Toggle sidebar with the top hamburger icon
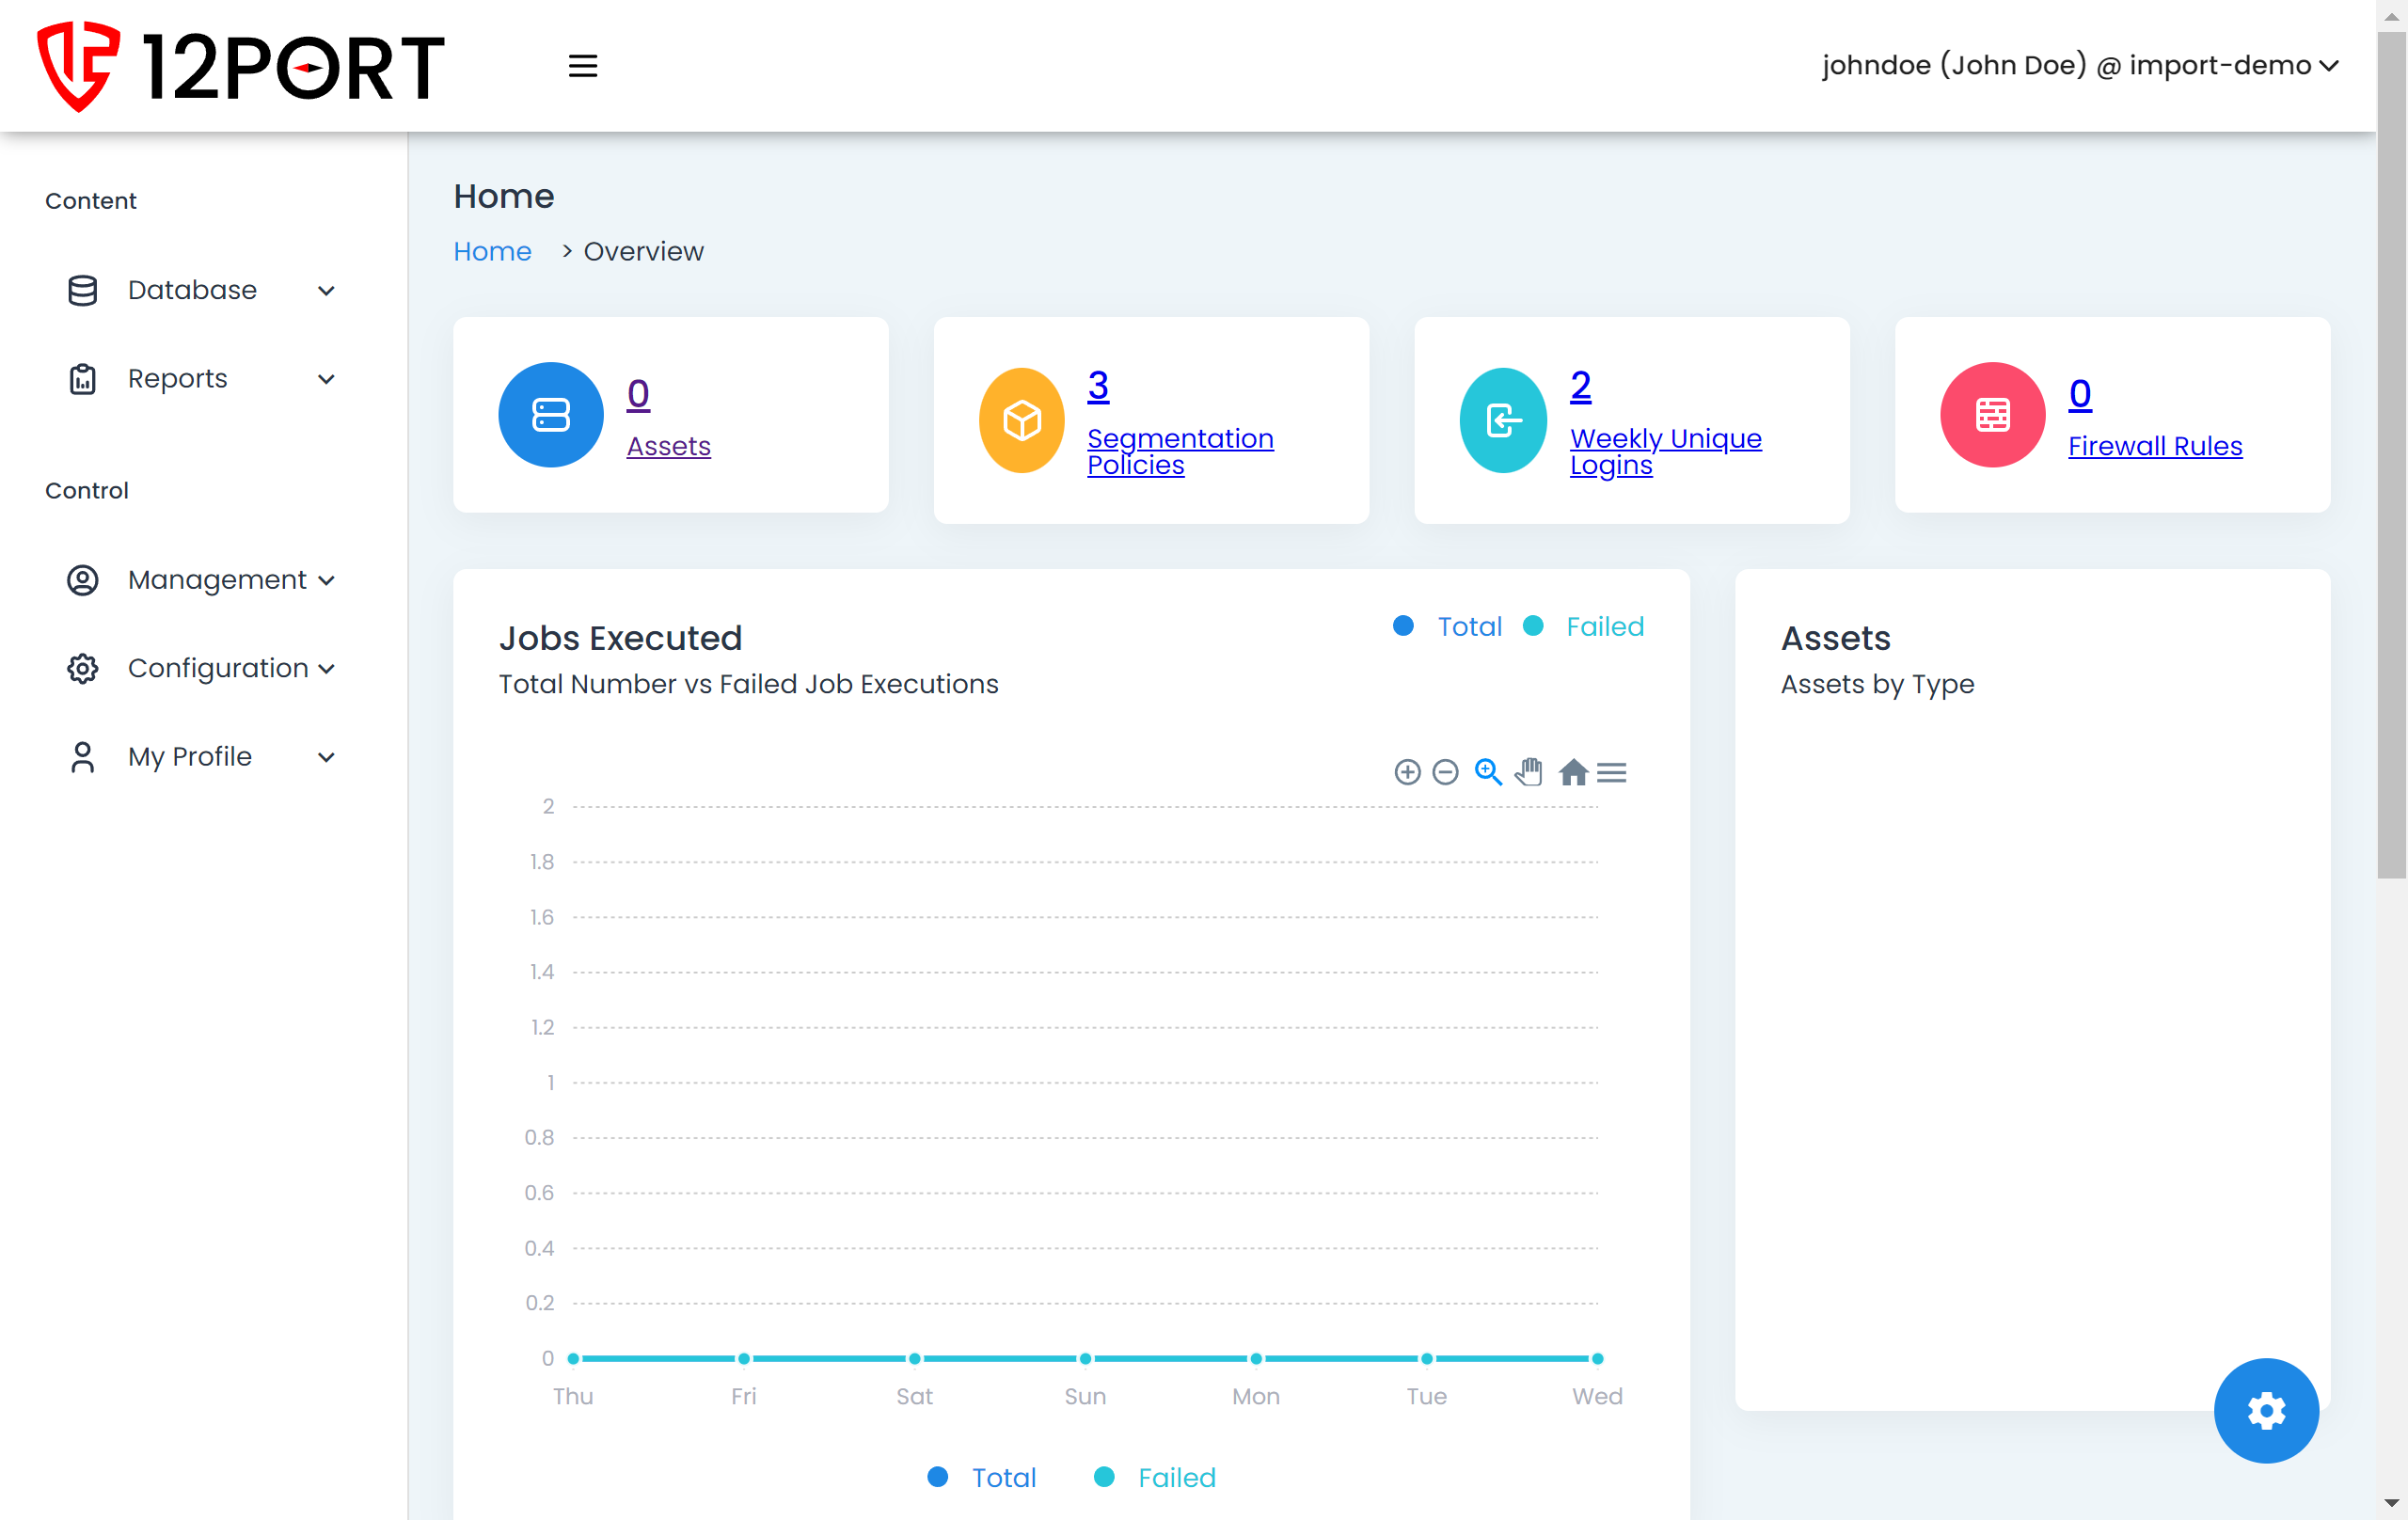The image size is (2408, 1520). click(x=583, y=66)
